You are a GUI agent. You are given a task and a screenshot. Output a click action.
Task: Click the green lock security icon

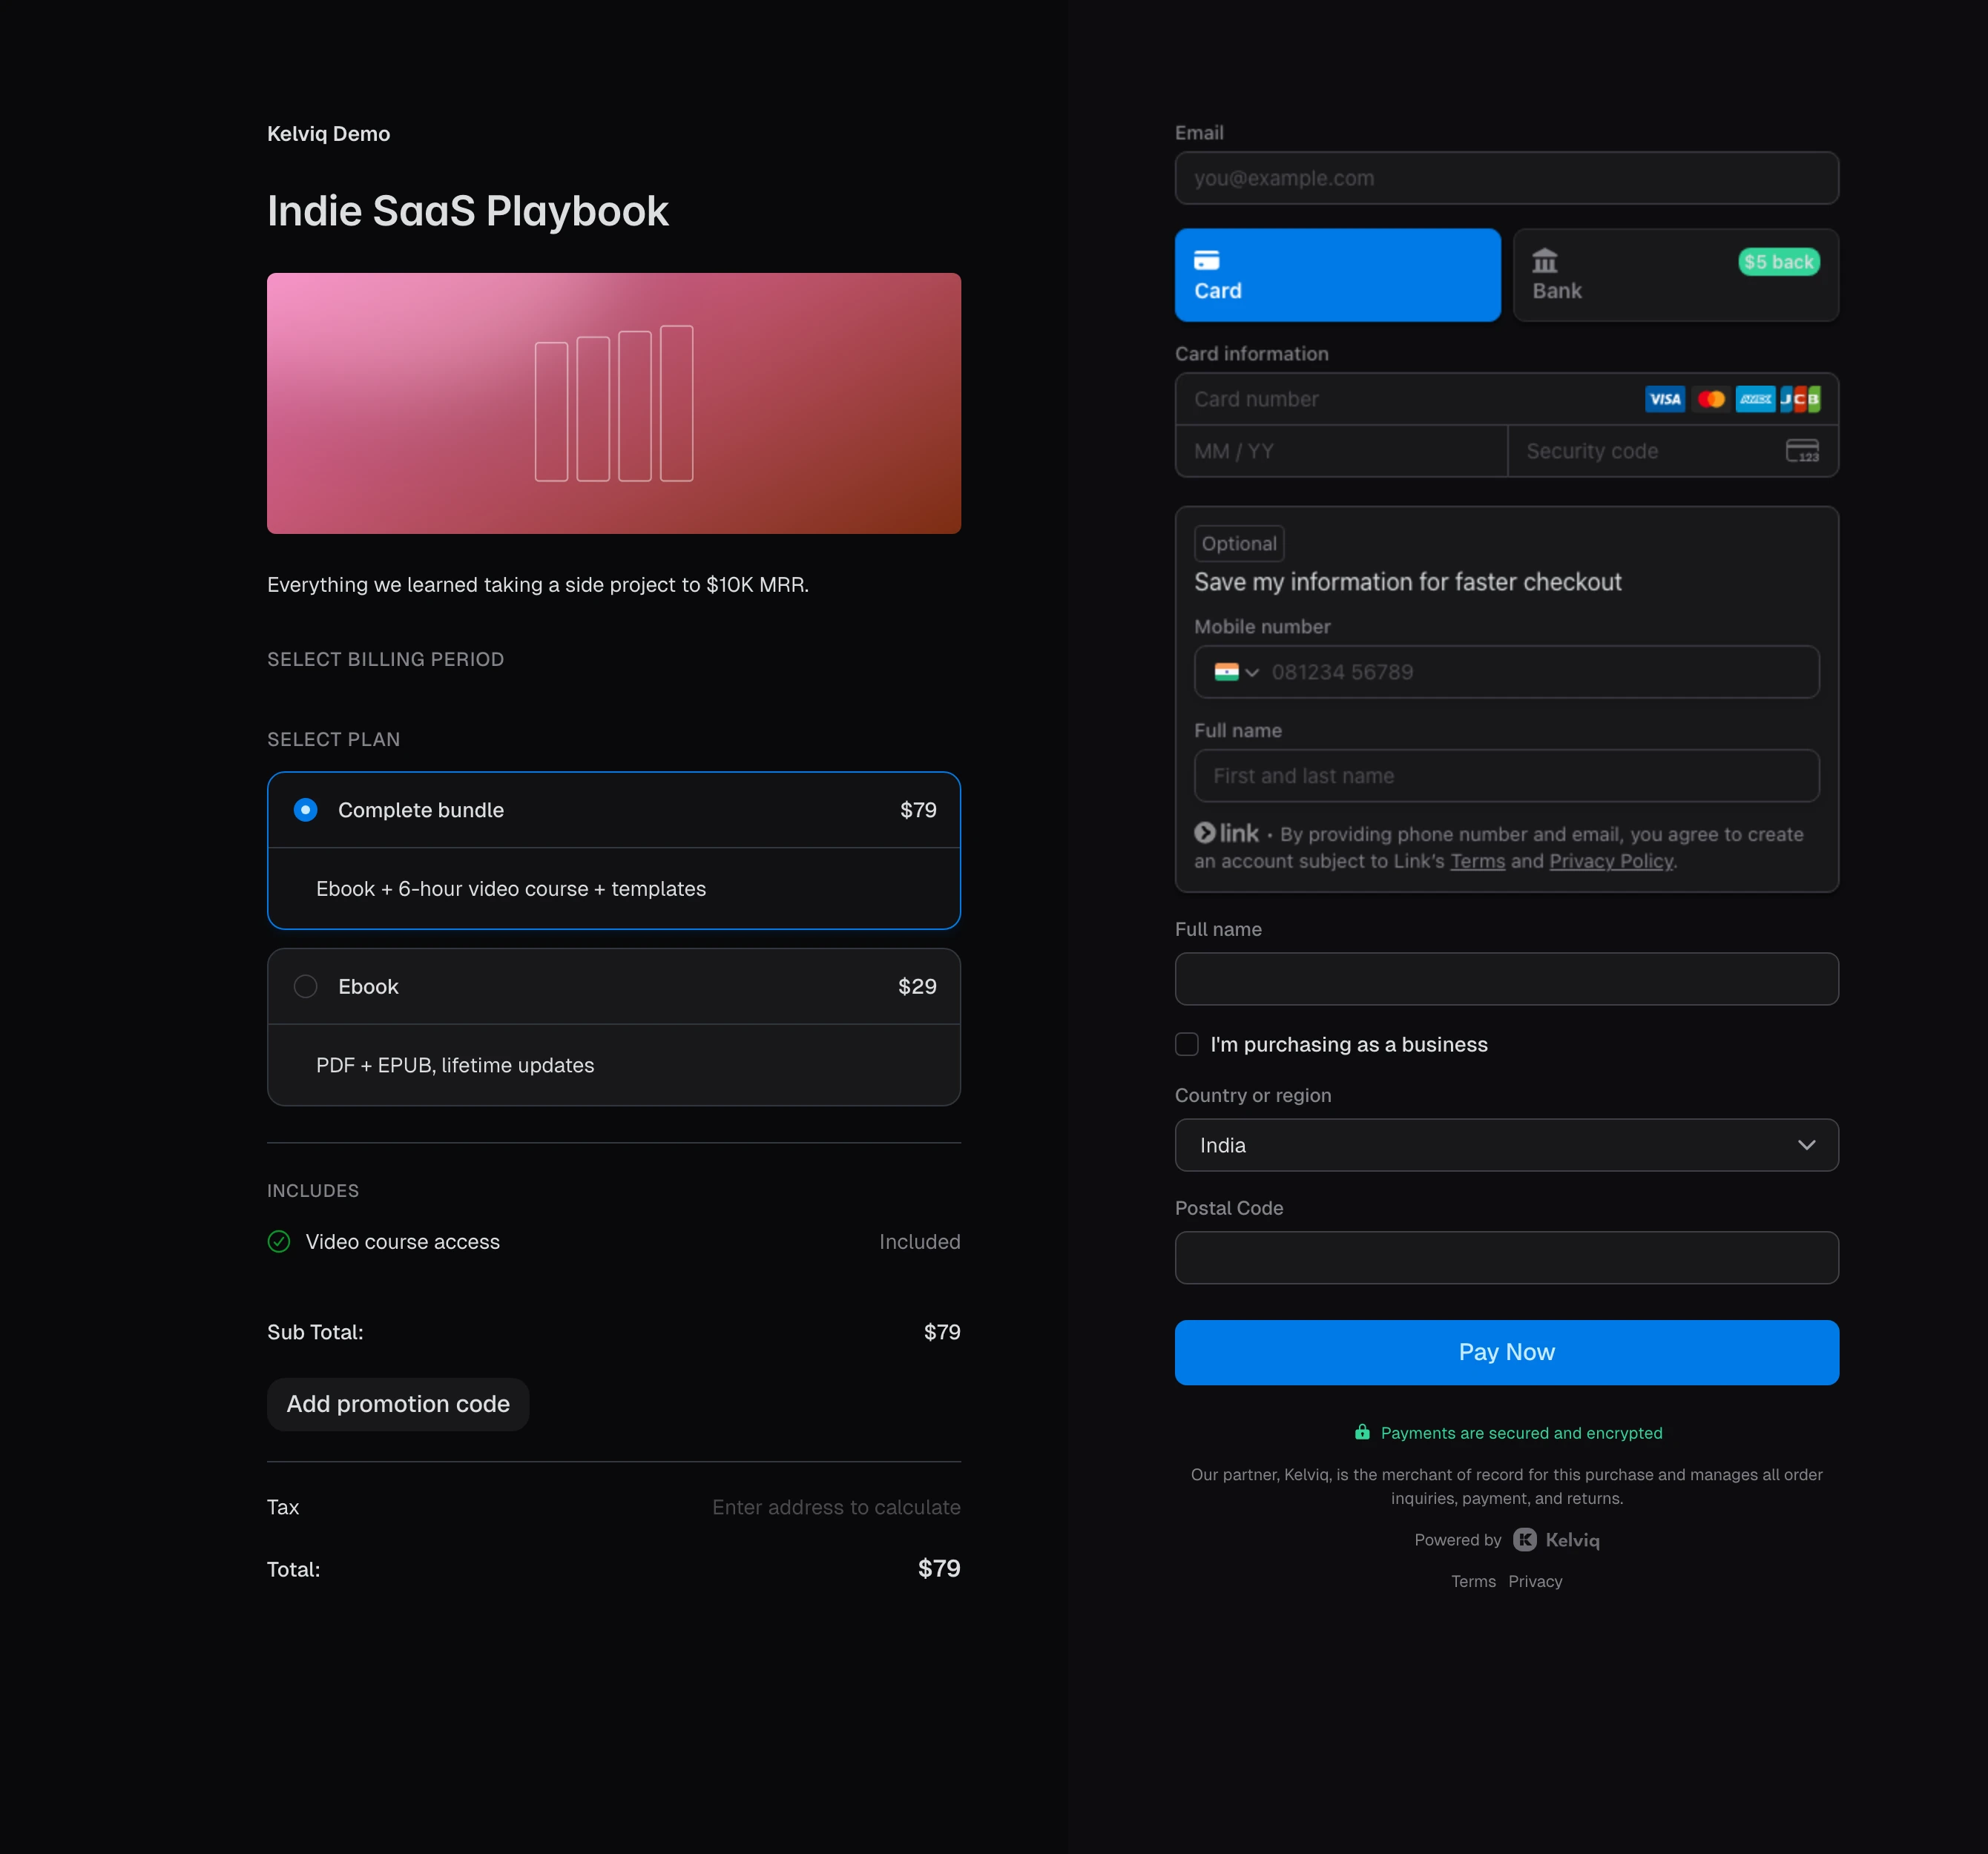click(x=1362, y=1432)
